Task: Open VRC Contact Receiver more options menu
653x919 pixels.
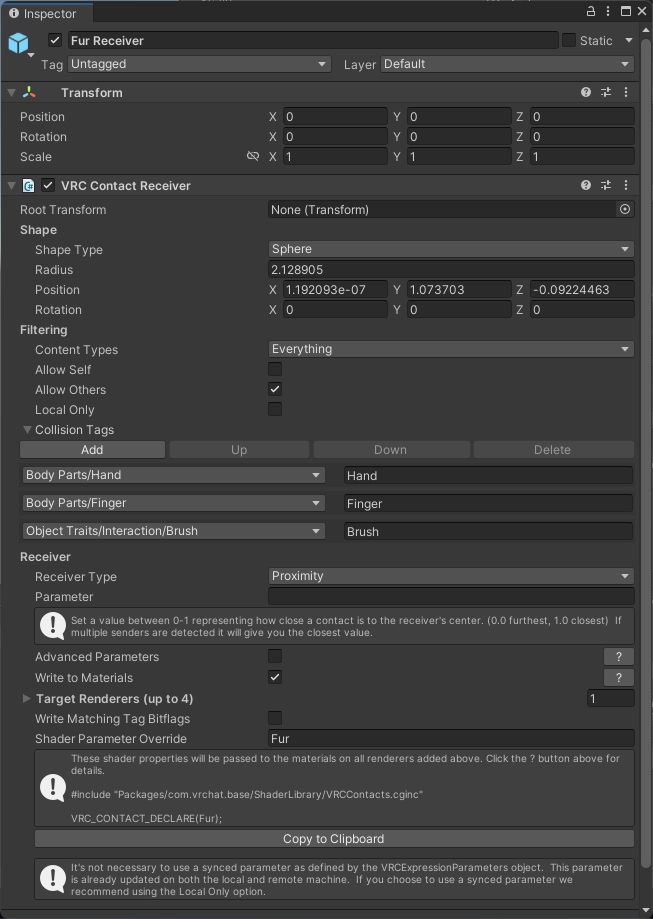Action: click(x=626, y=185)
